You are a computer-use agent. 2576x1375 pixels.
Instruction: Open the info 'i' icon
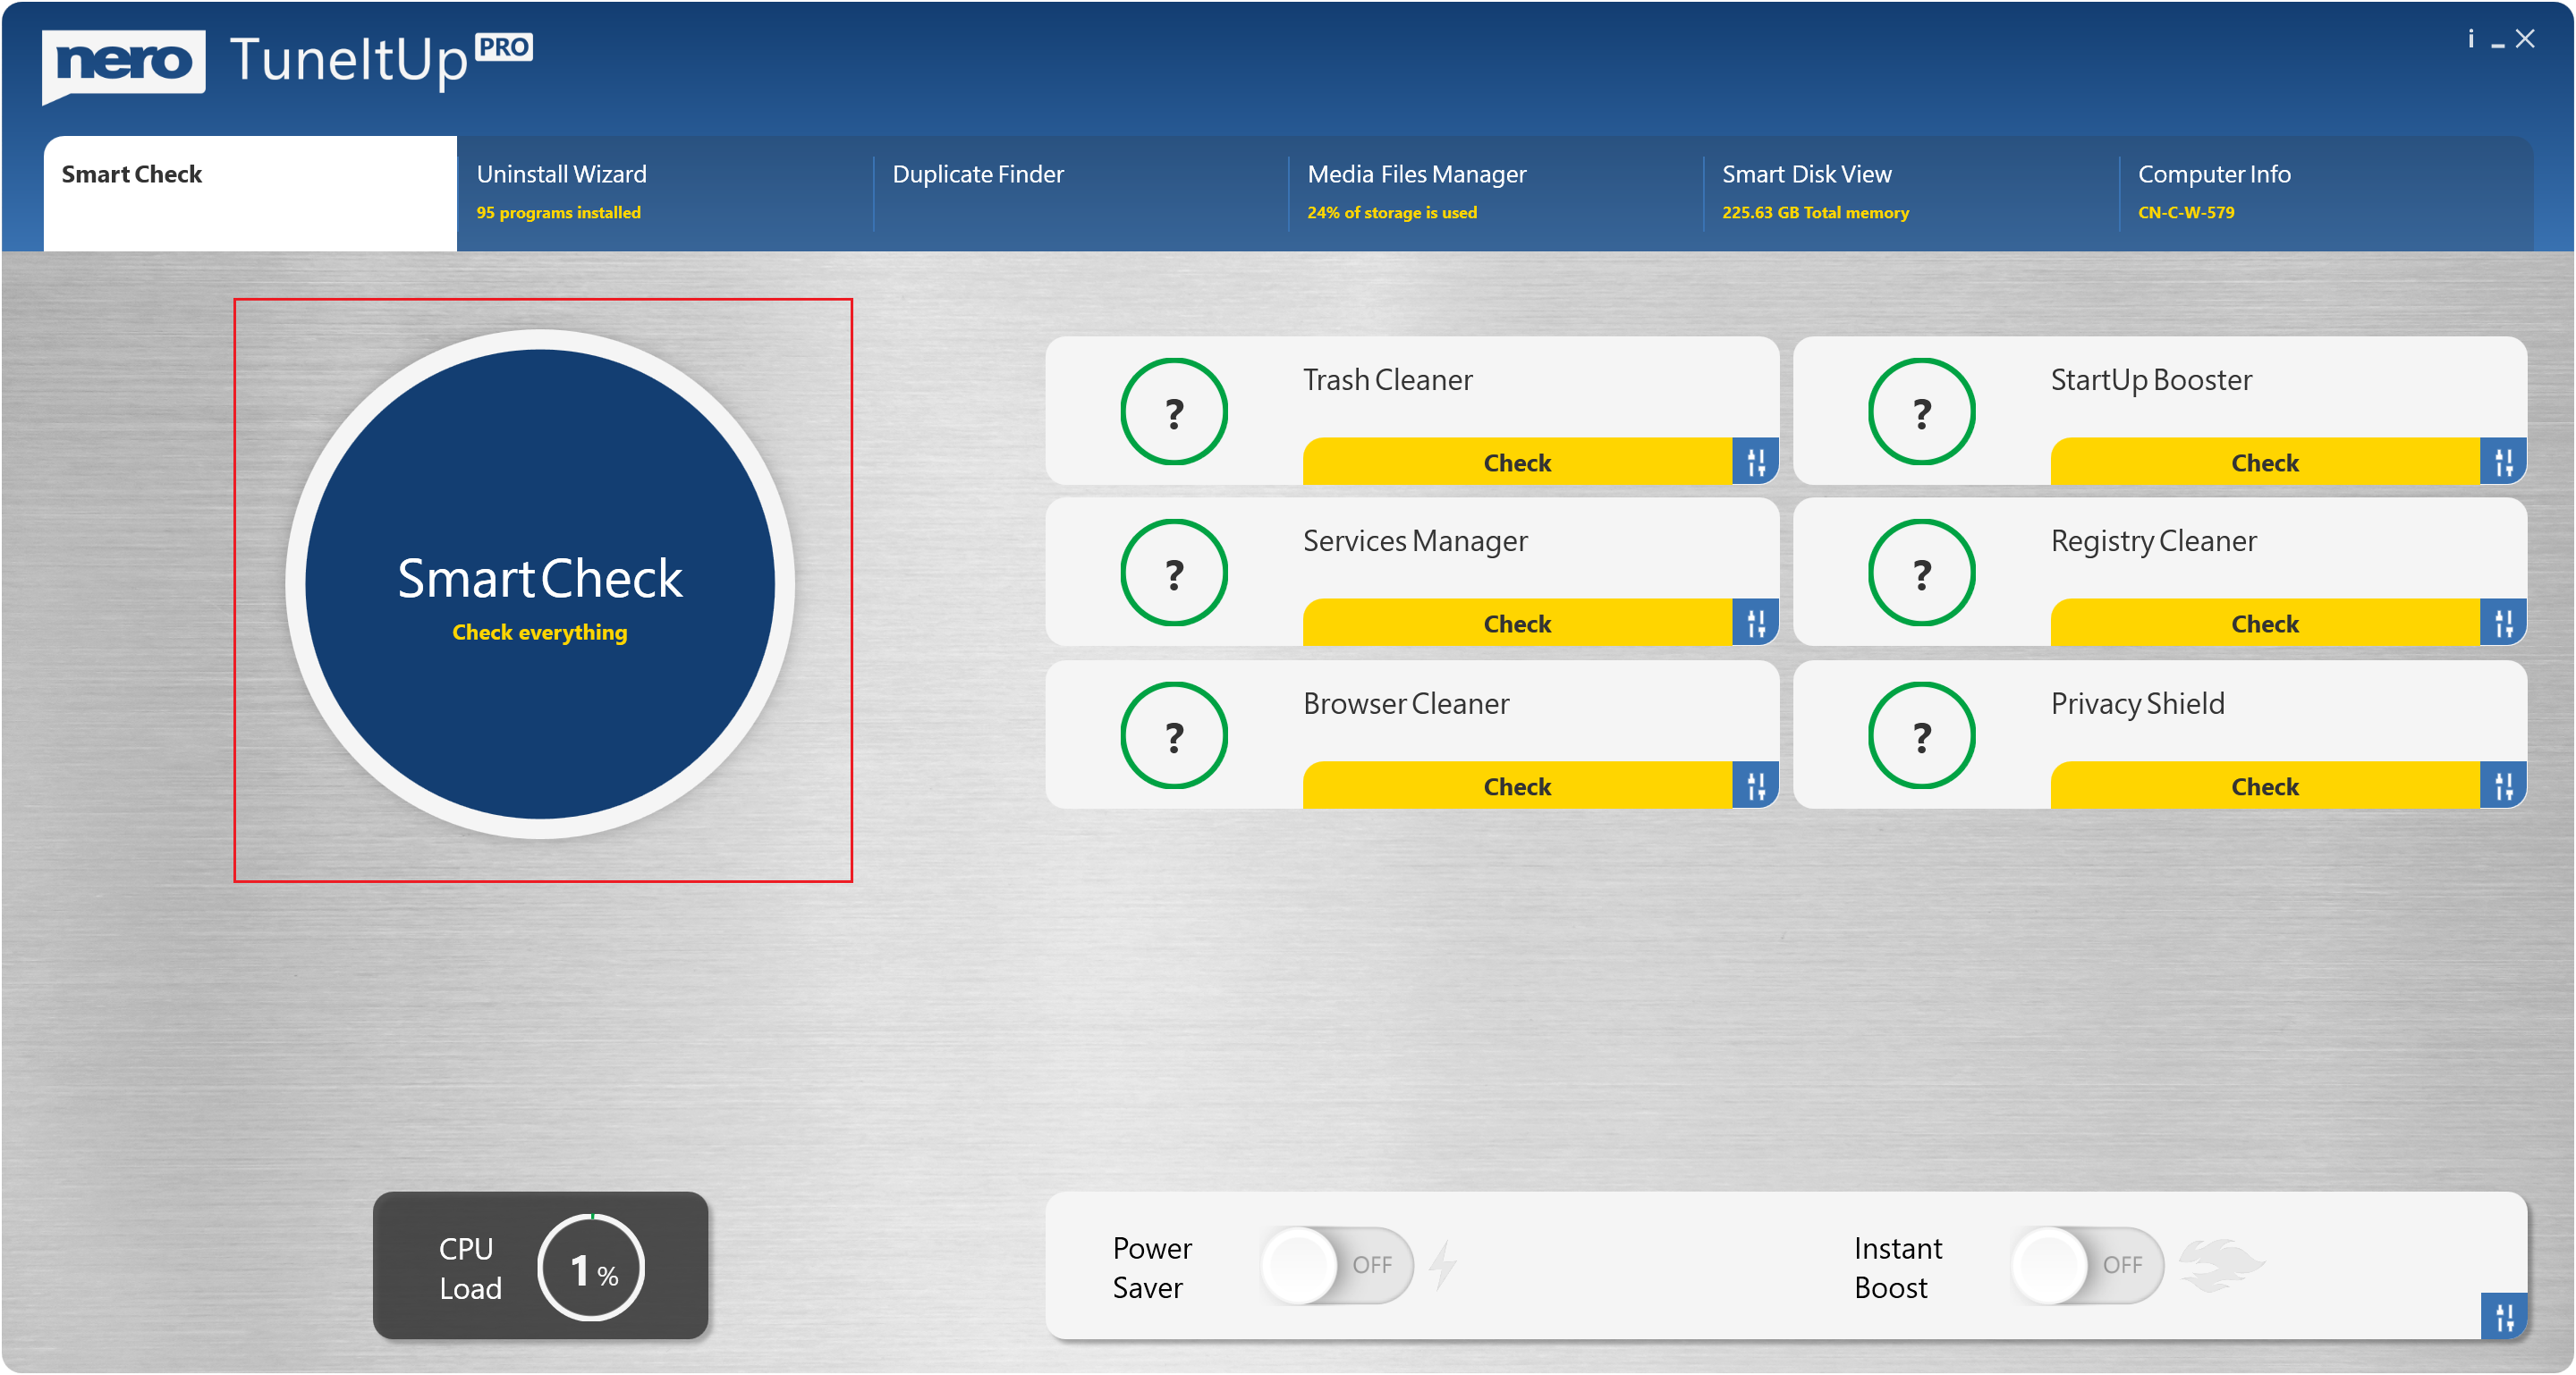click(x=2470, y=39)
